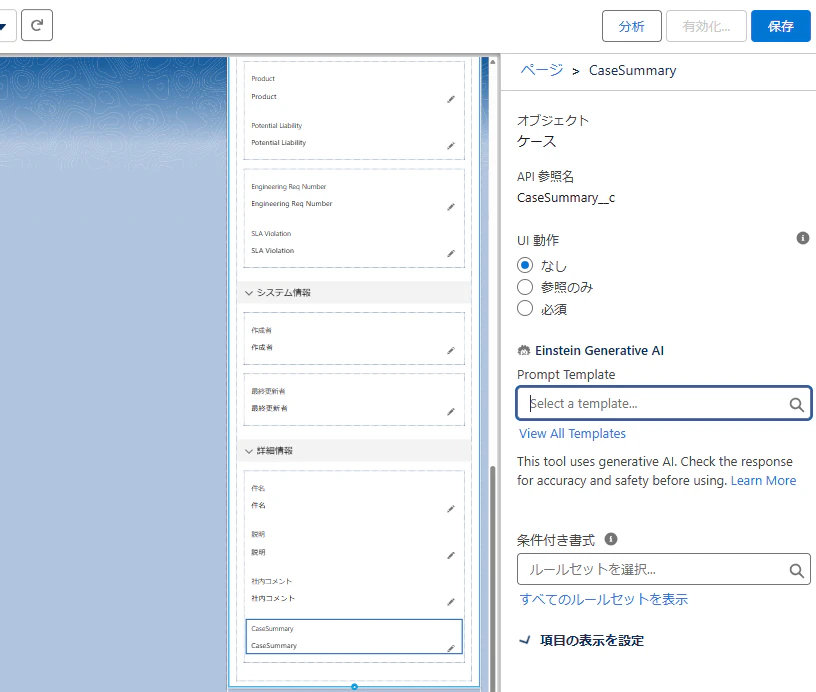Click the canvas scrollbar up arrow

tap(493, 61)
